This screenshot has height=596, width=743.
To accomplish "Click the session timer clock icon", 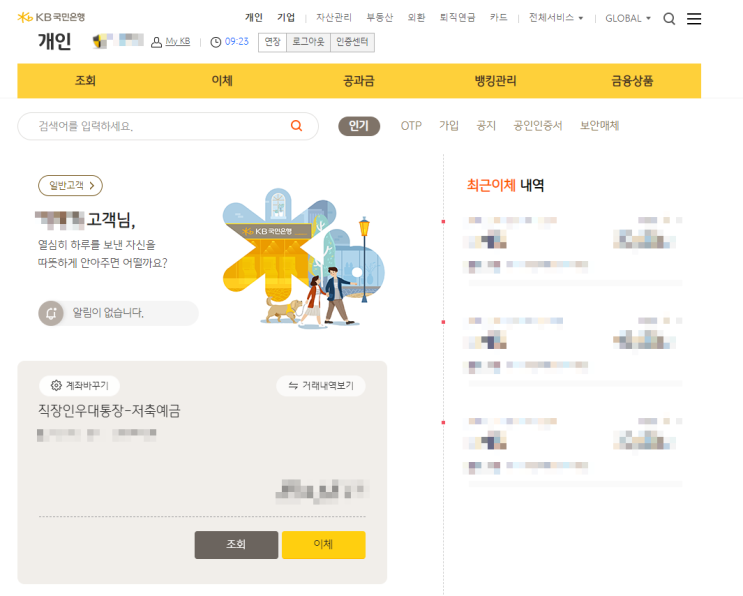I will [216, 42].
